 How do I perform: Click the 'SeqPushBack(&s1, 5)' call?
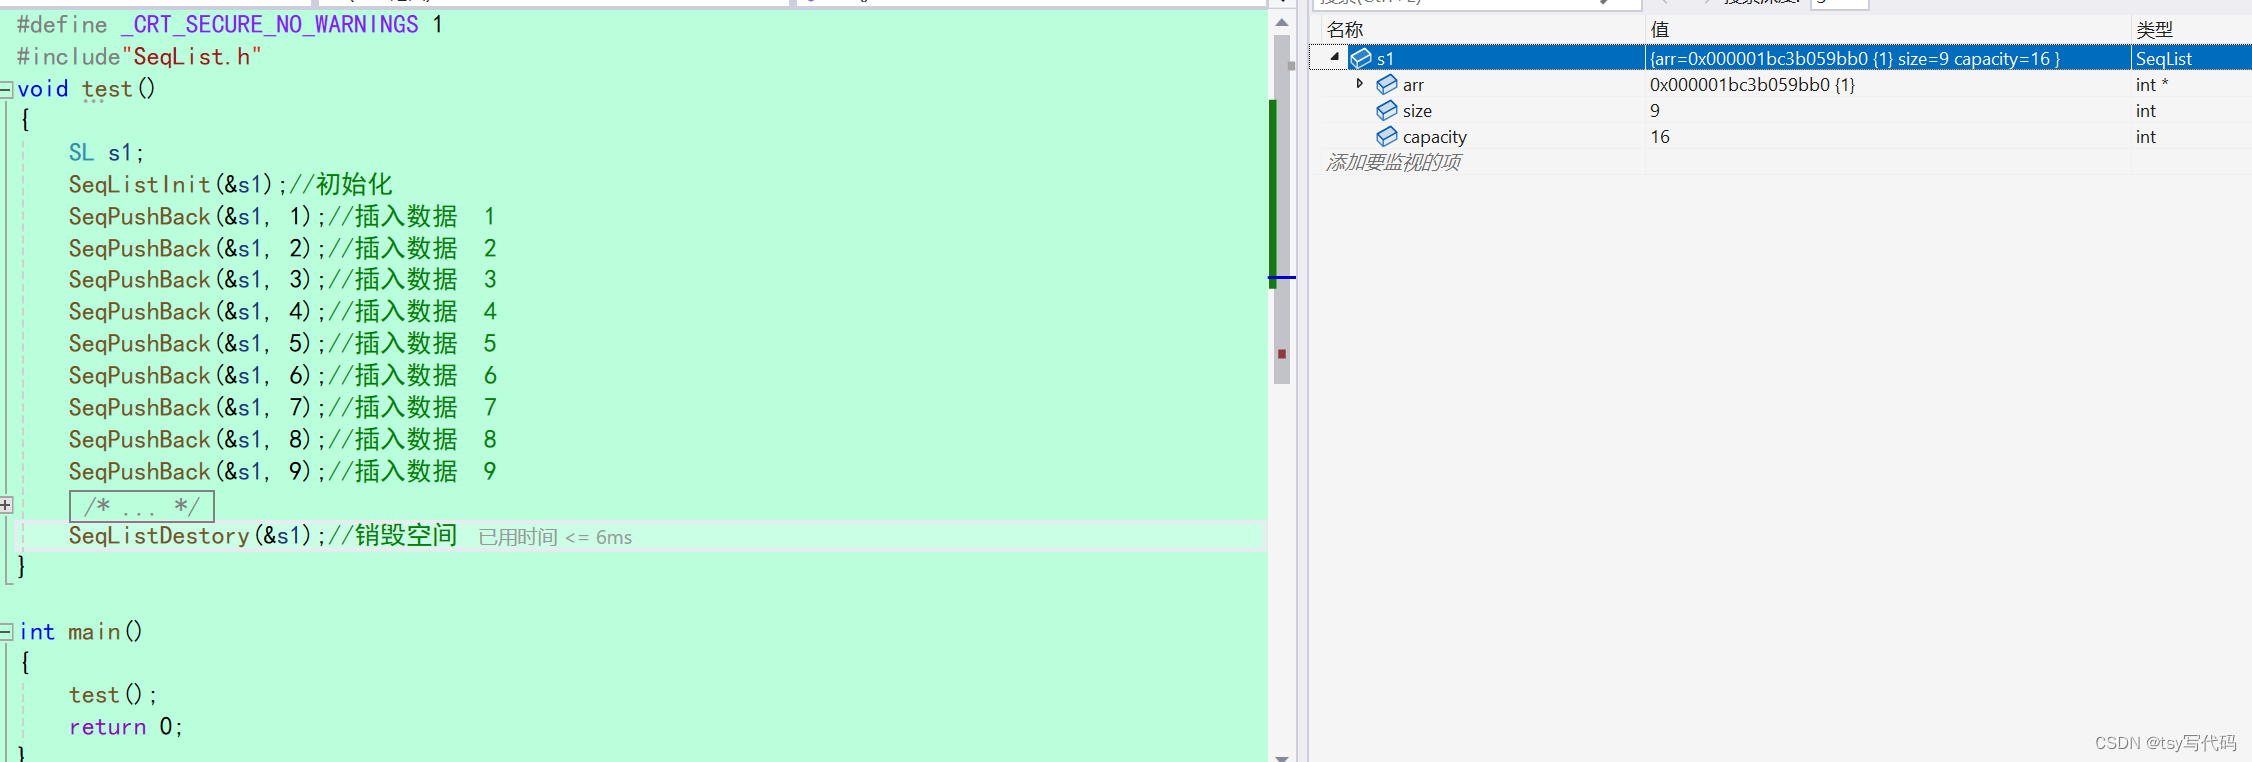(x=190, y=344)
